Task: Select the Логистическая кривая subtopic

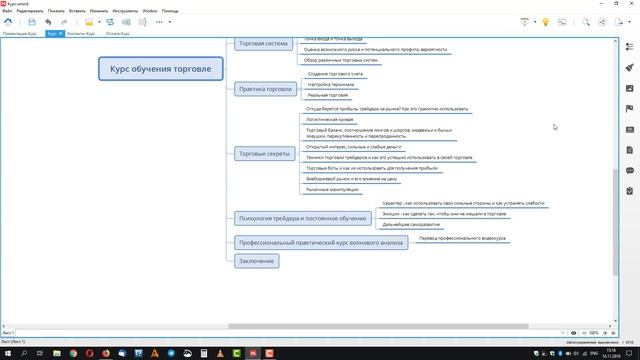Action: pos(330,120)
